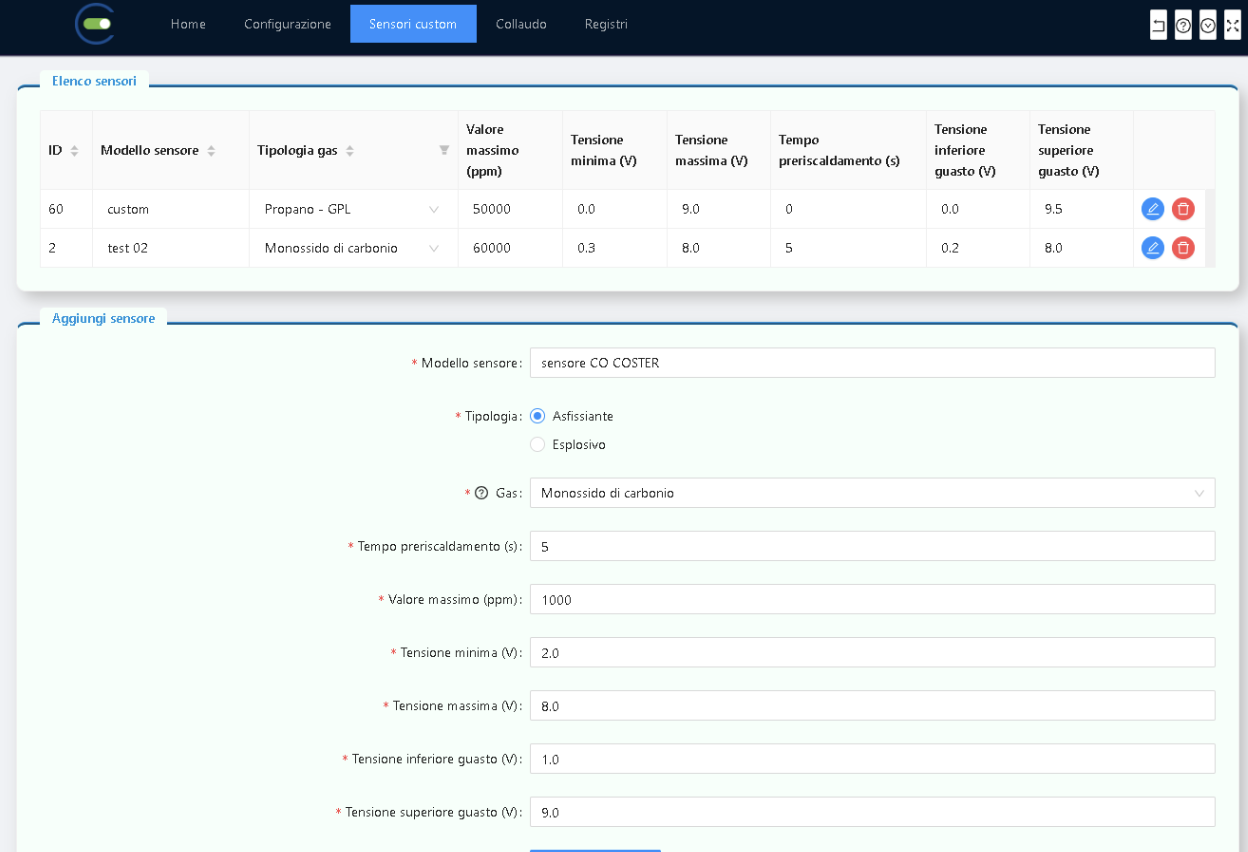Click the Elenco sensori panel title
The image size is (1248, 852).
tap(94, 81)
